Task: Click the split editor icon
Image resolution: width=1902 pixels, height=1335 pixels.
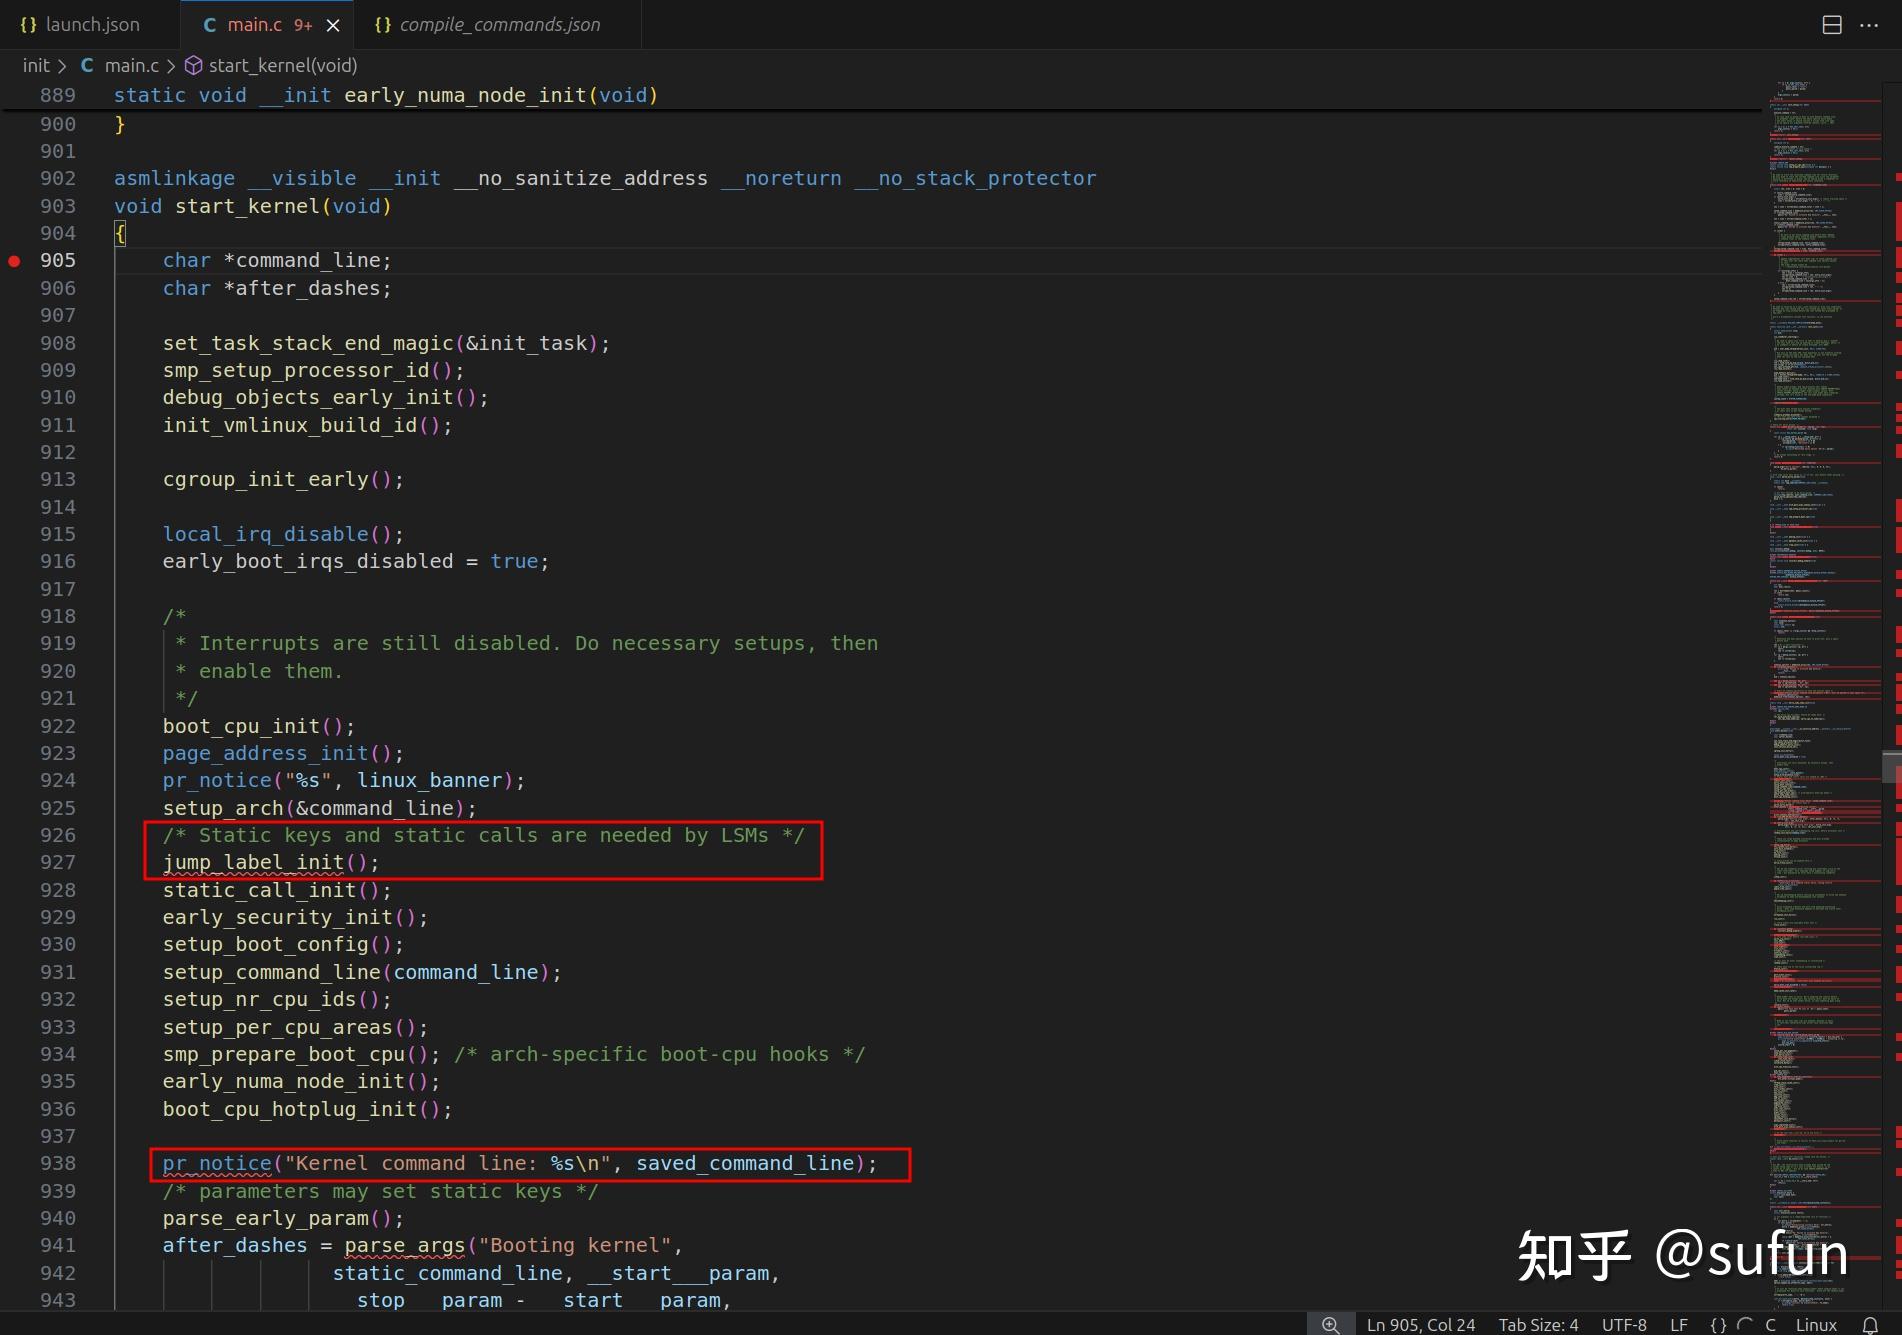Action: pos(1832,24)
